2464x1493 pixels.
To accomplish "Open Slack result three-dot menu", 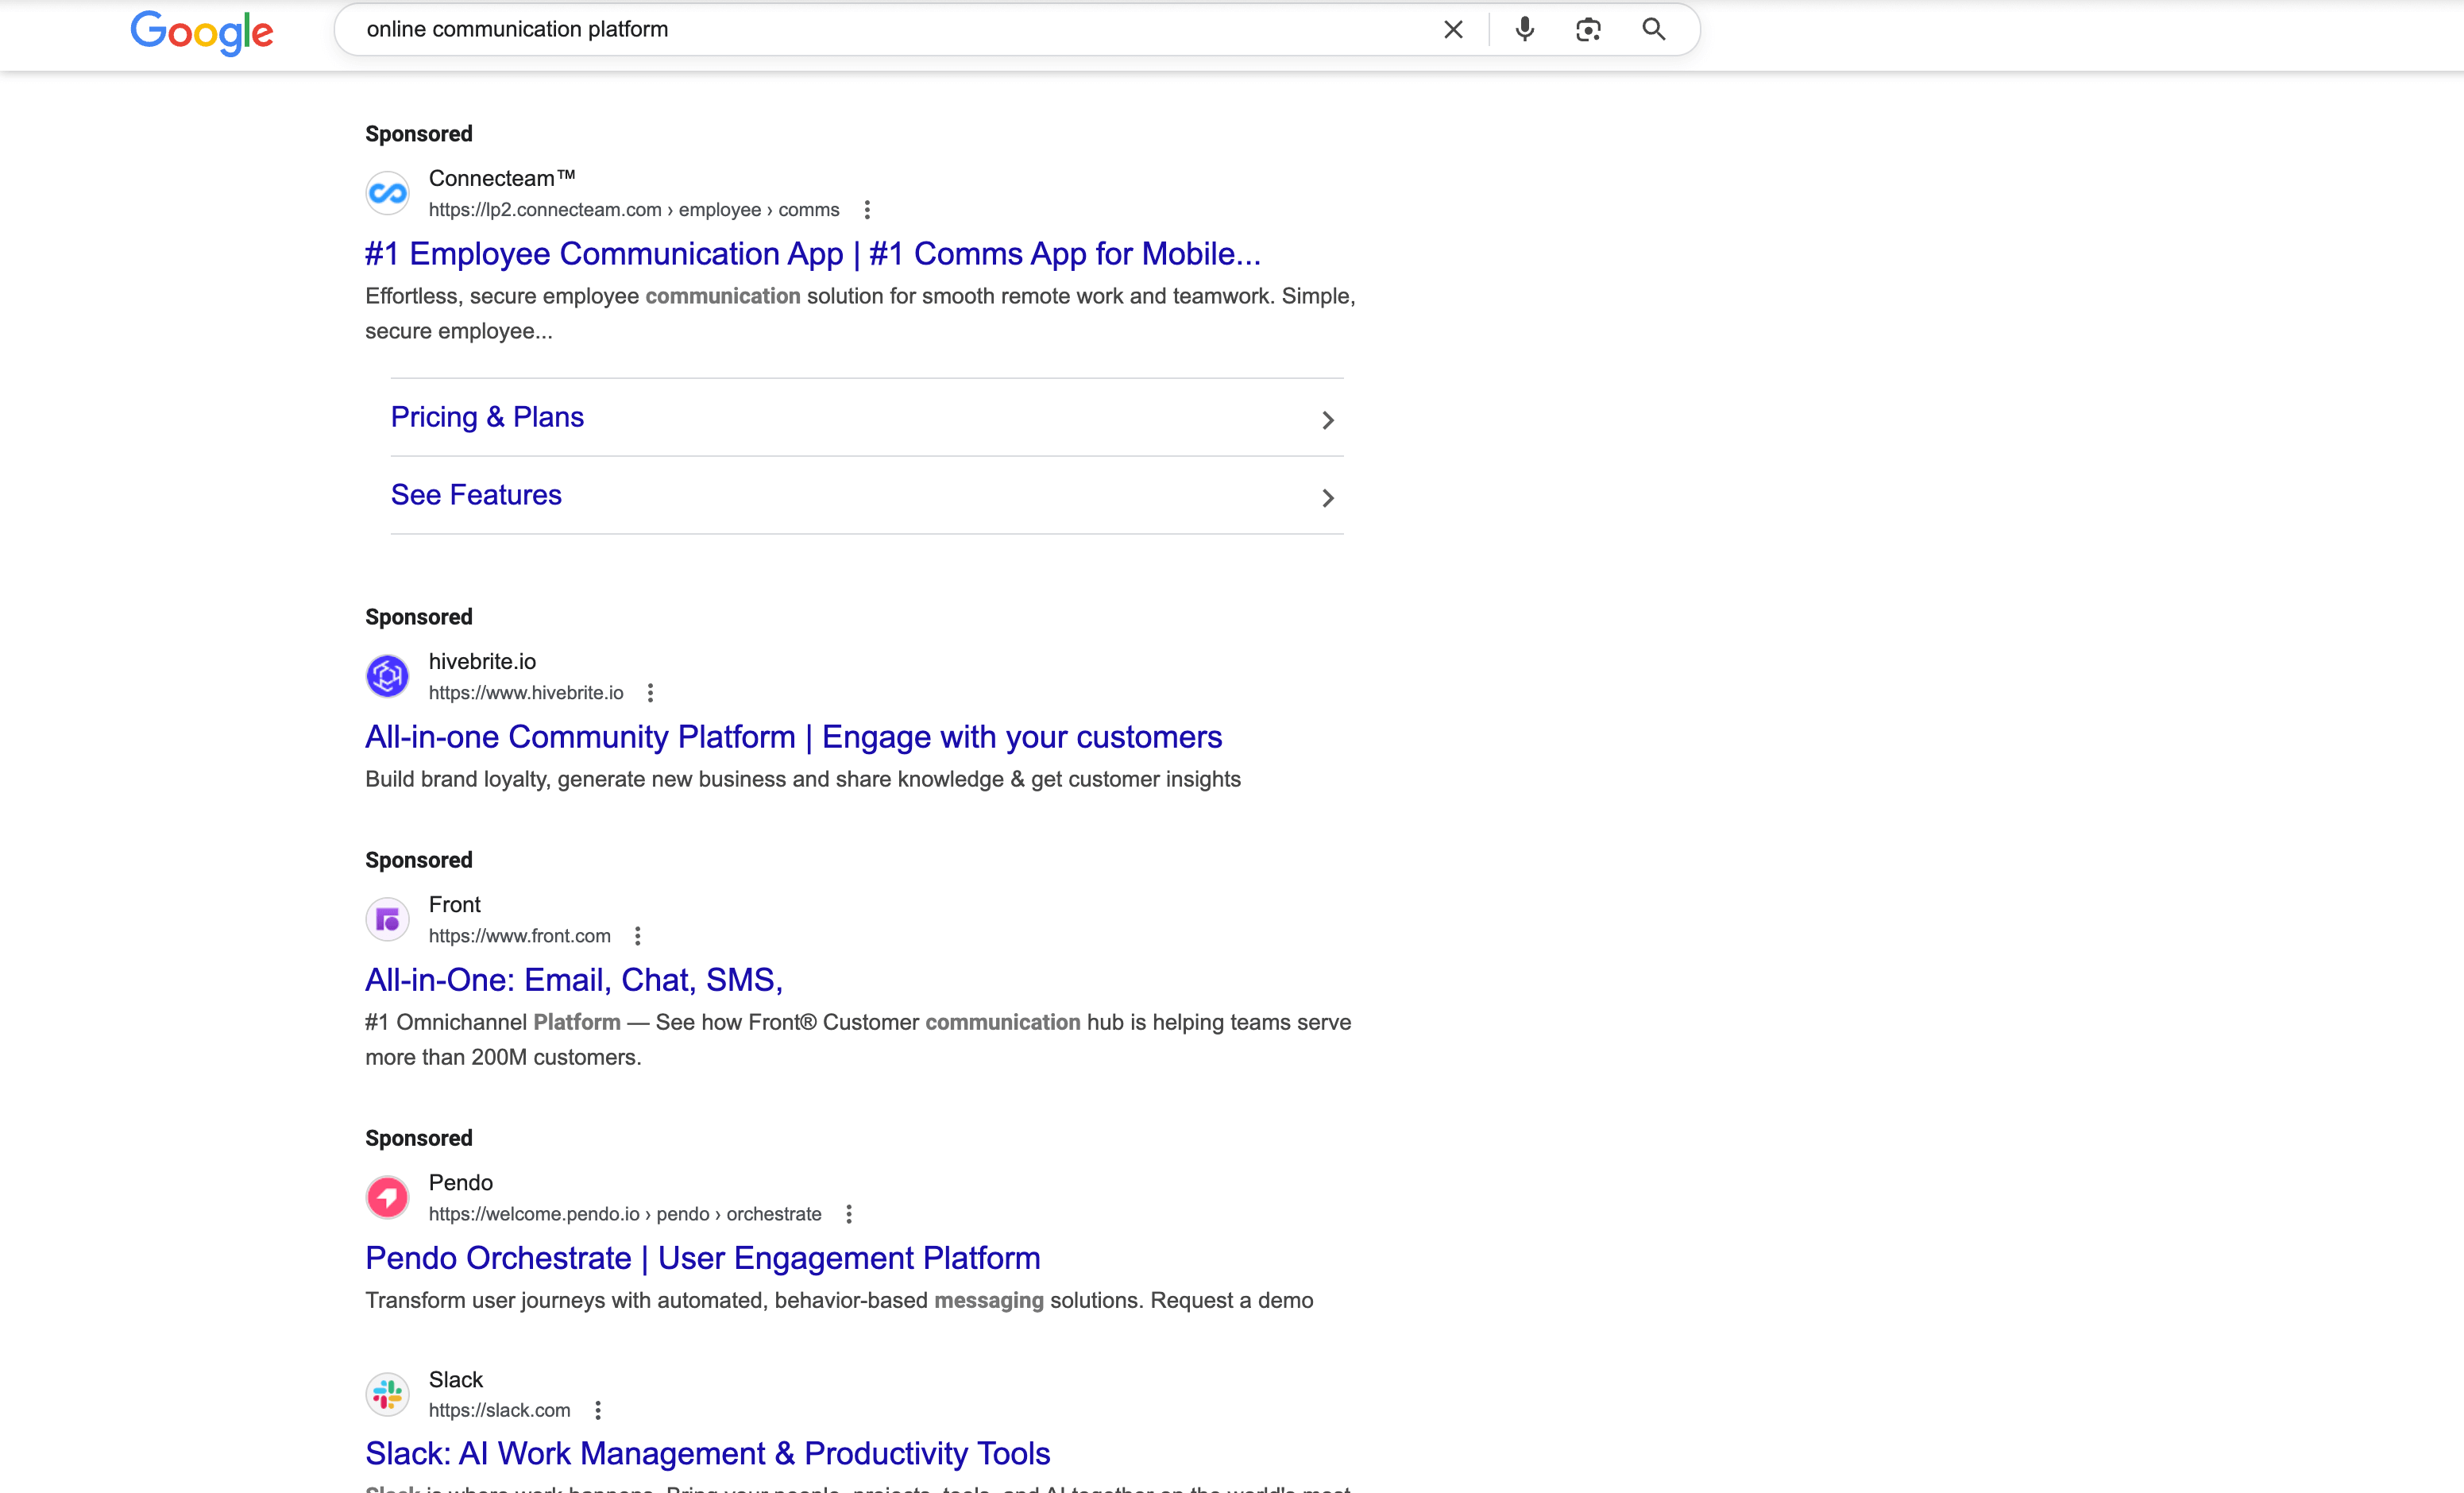I will 598,1410.
